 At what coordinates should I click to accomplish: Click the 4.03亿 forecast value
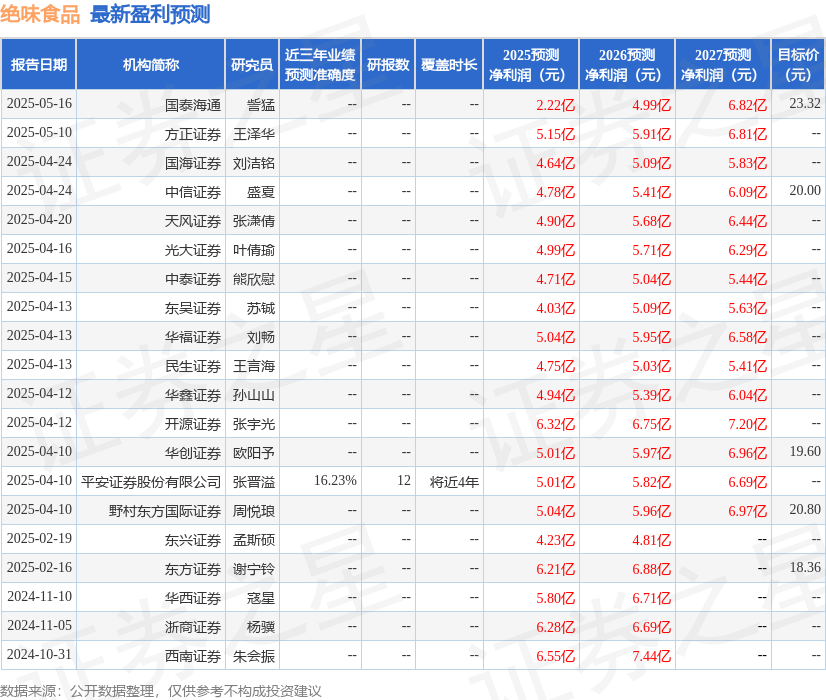pyautogui.click(x=556, y=308)
